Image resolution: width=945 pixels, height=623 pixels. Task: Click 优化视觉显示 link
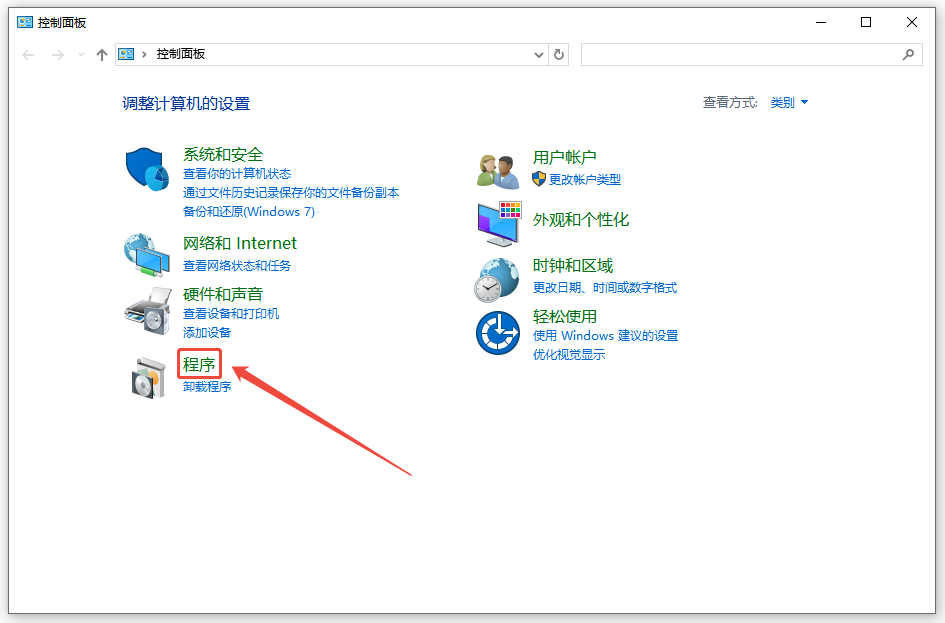(x=568, y=355)
